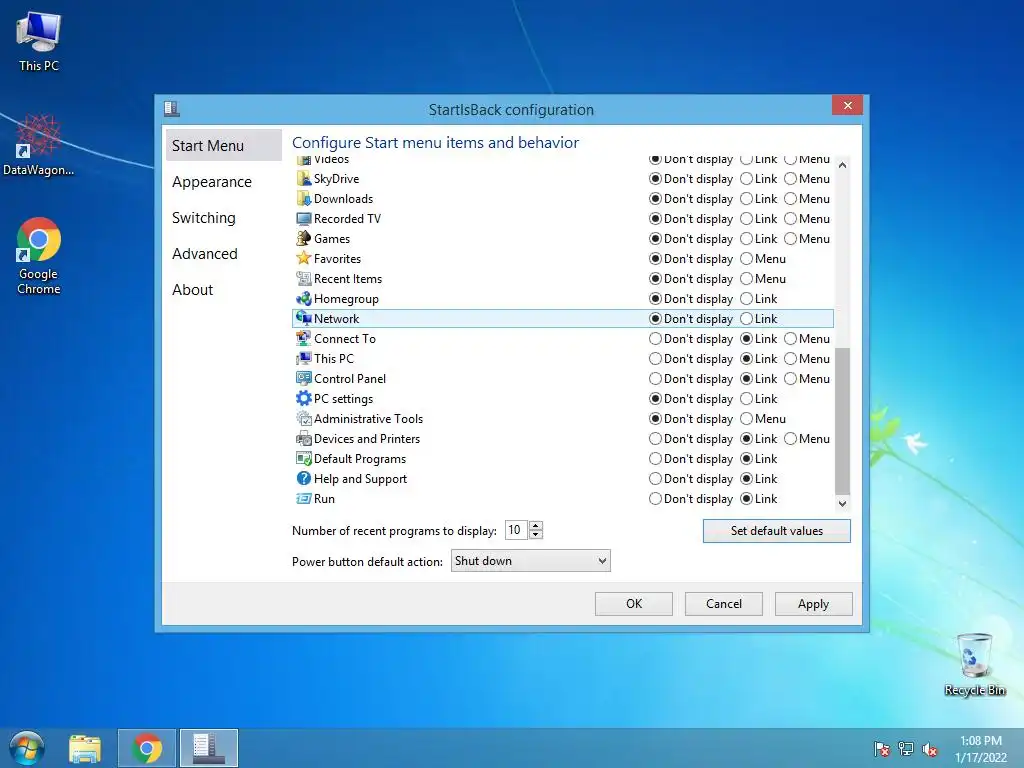Click the Homegroup icon
Image resolution: width=1024 pixels, height=768 pixels.
coord(304,299)
